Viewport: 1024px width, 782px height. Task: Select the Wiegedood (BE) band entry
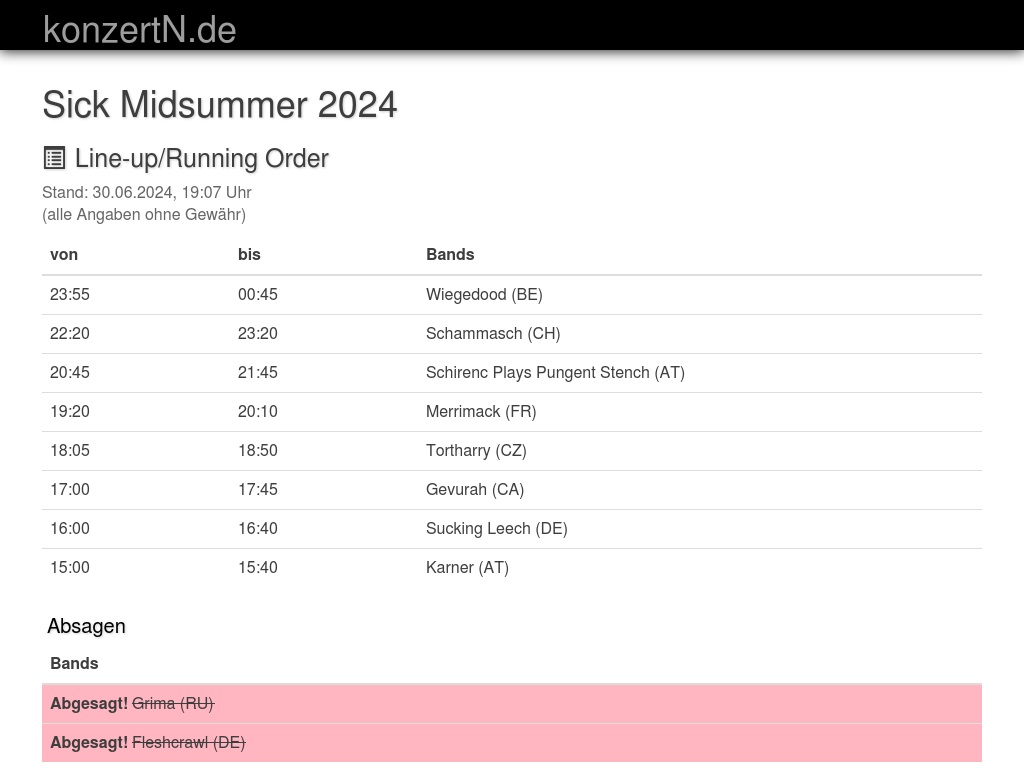click(484, 294)
